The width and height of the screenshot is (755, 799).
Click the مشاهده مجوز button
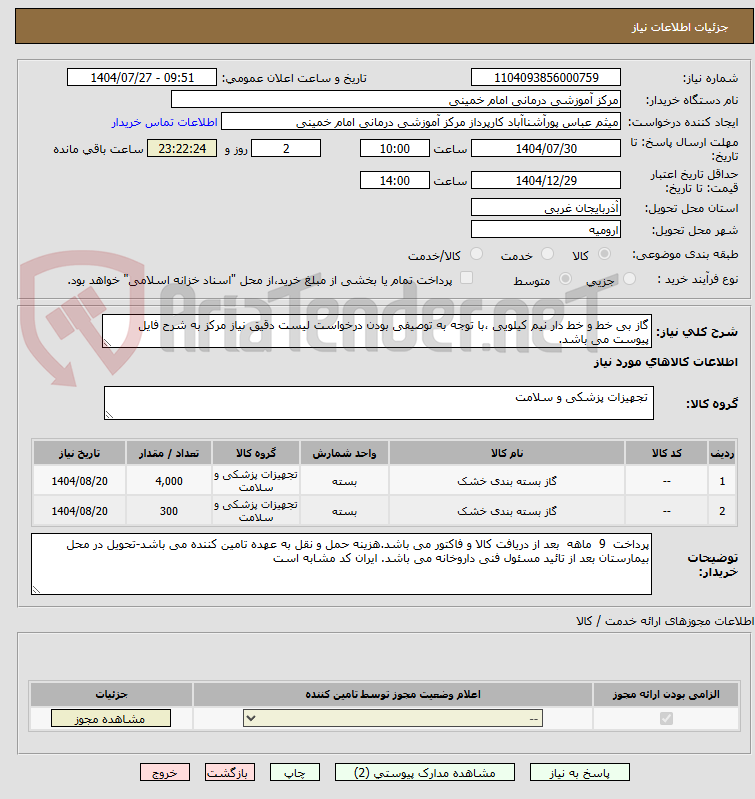(111, 718)
